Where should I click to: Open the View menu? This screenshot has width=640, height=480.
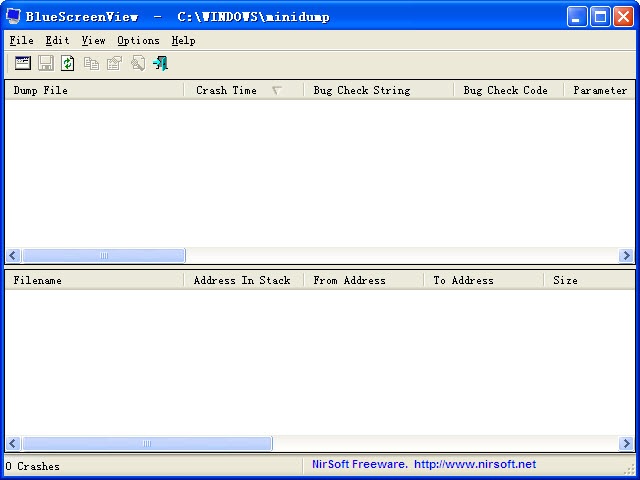click(x=93, y=41)
